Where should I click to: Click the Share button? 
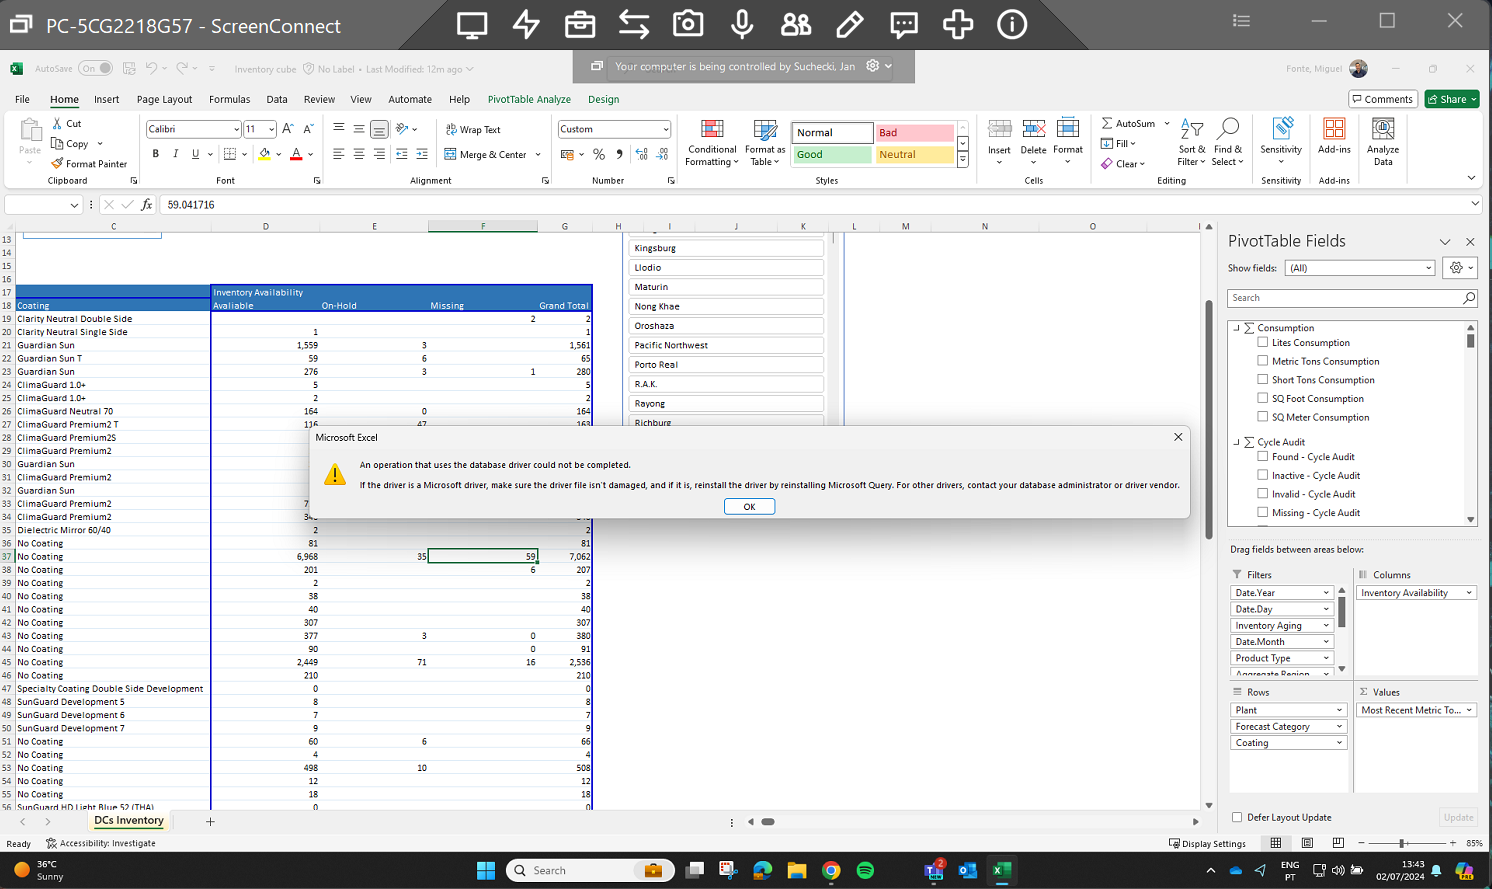point(1452,99)
